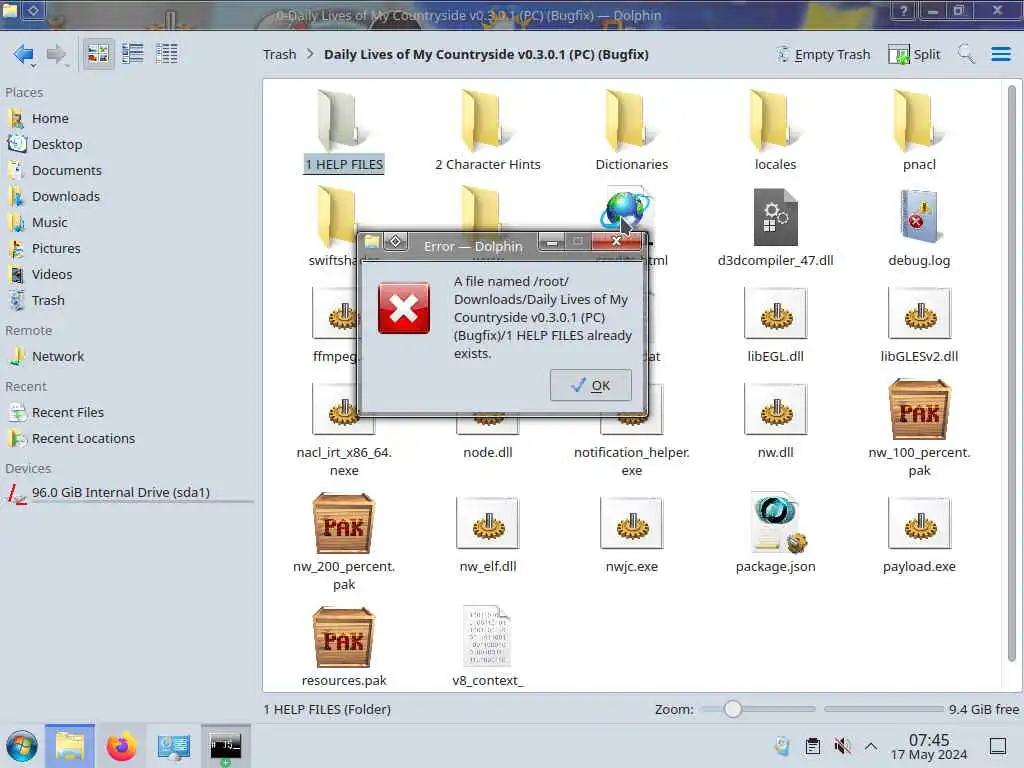Image resolution: width=1024 pixels, height=768 pixels.
Task: Select the 1 HELP FILES folder
Action: pos(344,131)
